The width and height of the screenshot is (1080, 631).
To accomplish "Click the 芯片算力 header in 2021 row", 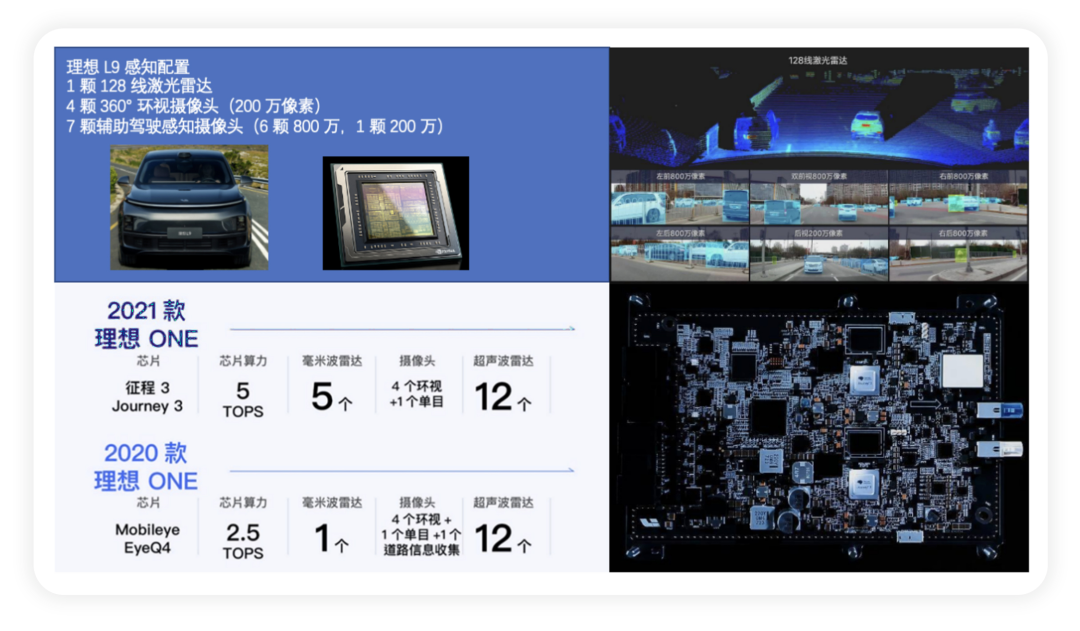I will tap(242, 361).
